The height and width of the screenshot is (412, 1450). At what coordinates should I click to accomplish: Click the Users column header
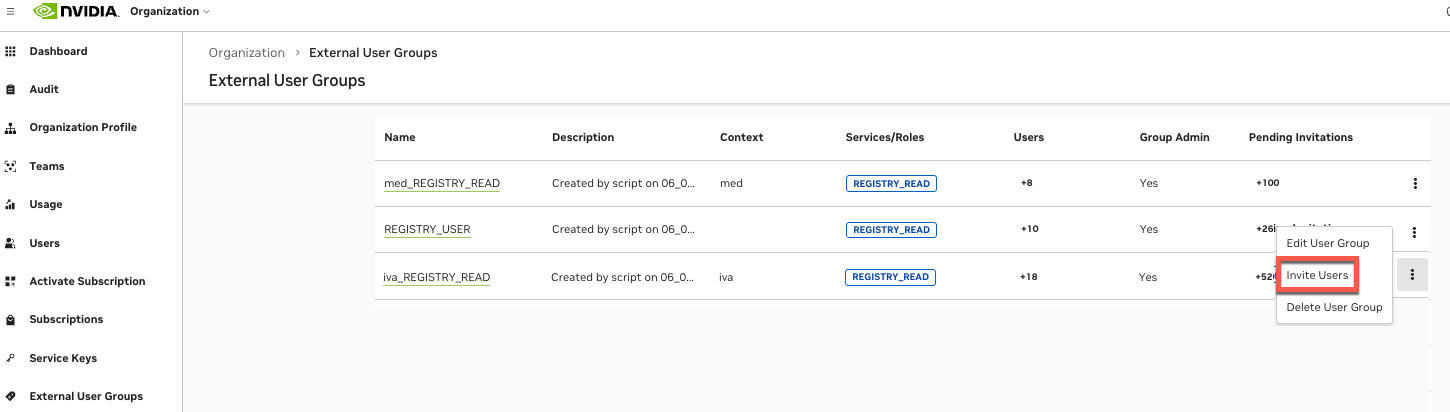click(x=1028, y=137)
